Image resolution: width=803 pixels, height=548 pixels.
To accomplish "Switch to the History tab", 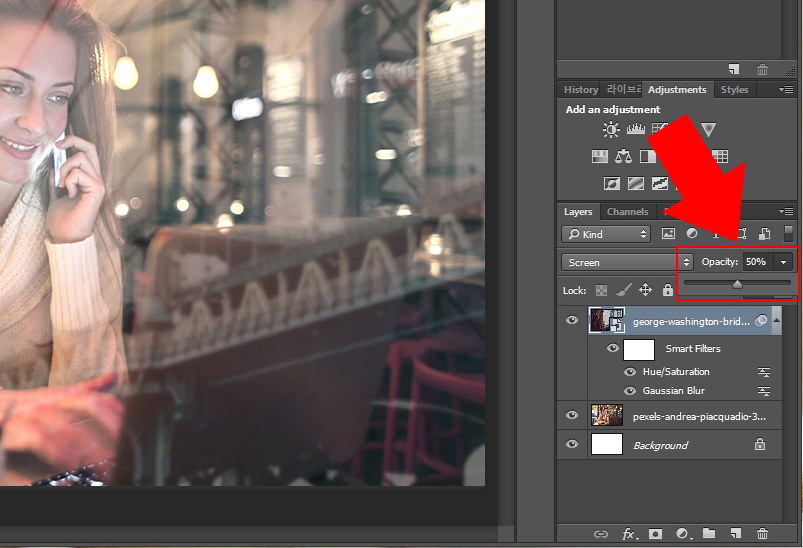I will pyautogui.click(x=581, y=90).
